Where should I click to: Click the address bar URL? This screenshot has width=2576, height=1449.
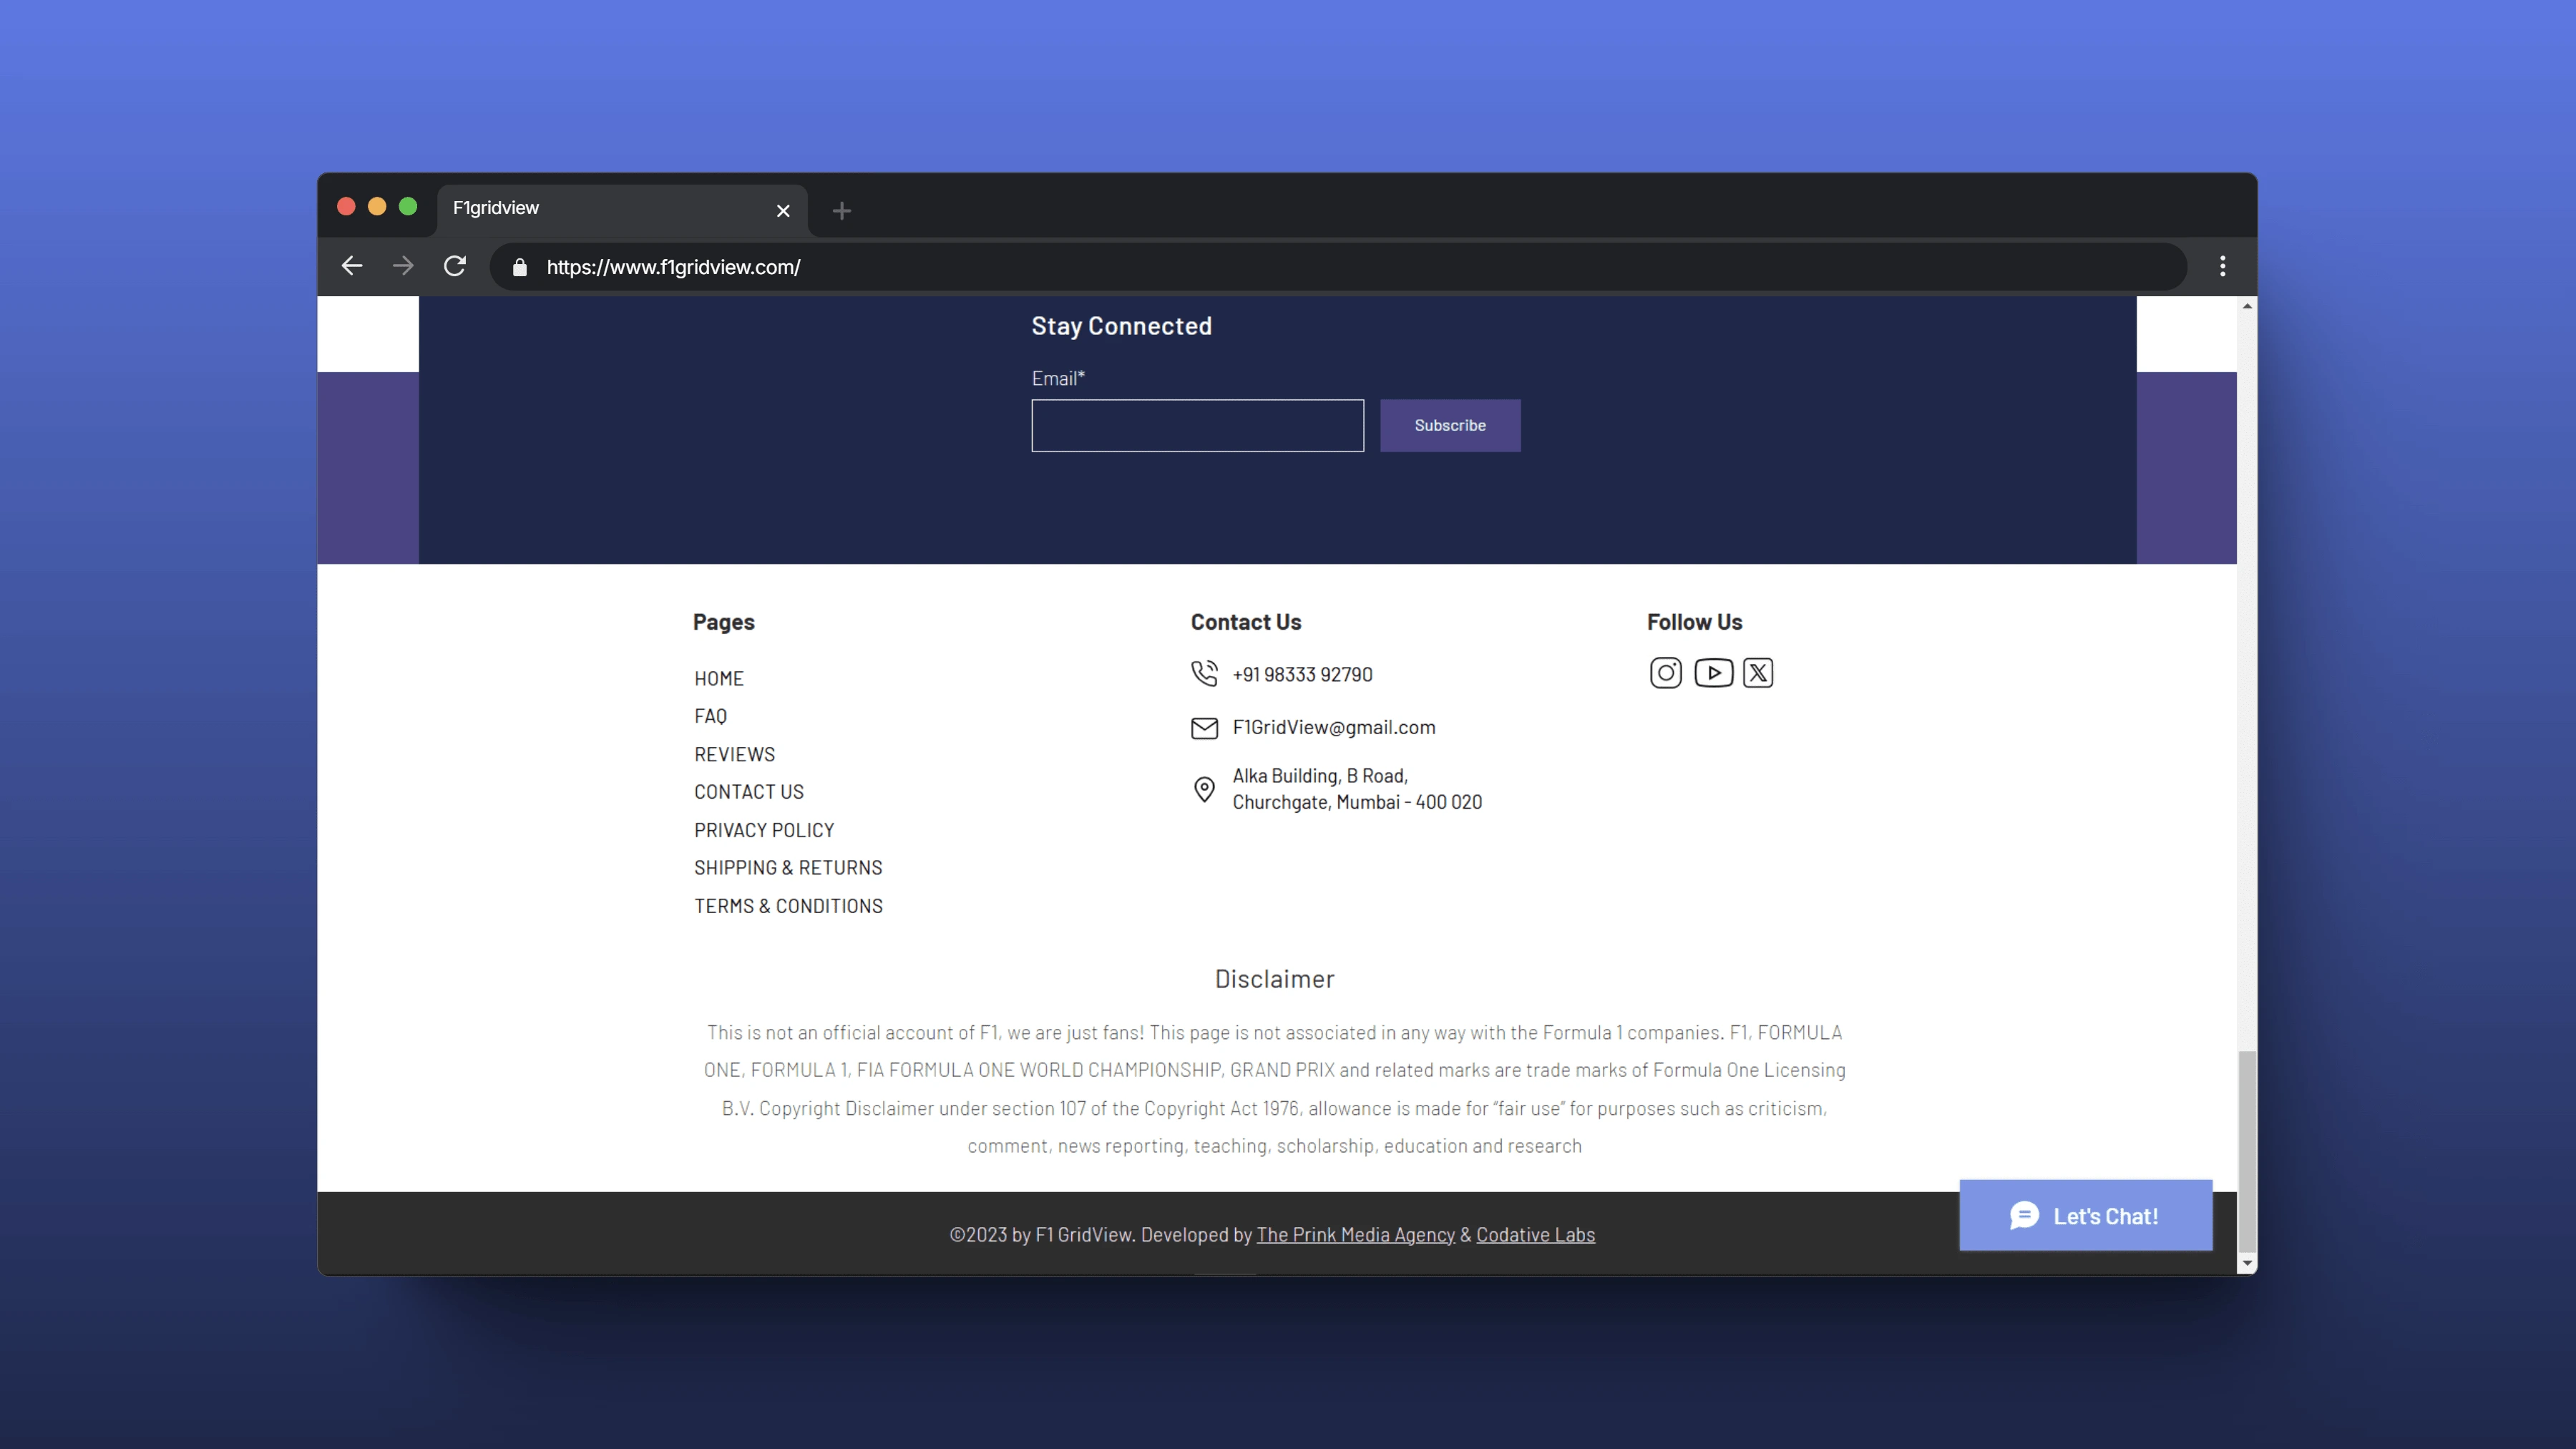[673, 267]
